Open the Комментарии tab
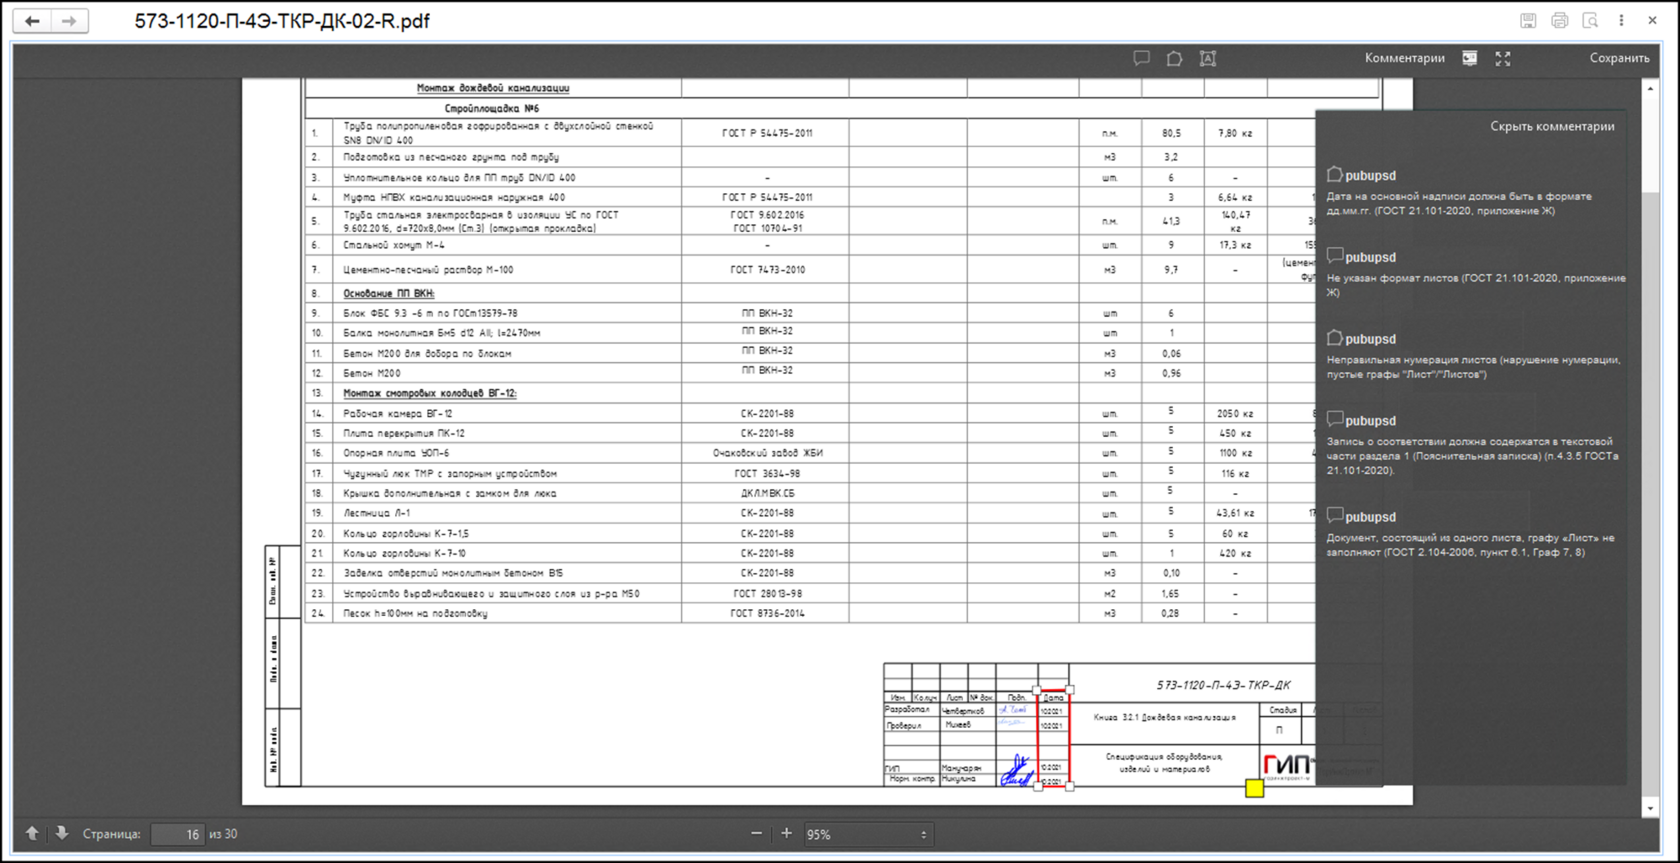 click(1404, 58)
